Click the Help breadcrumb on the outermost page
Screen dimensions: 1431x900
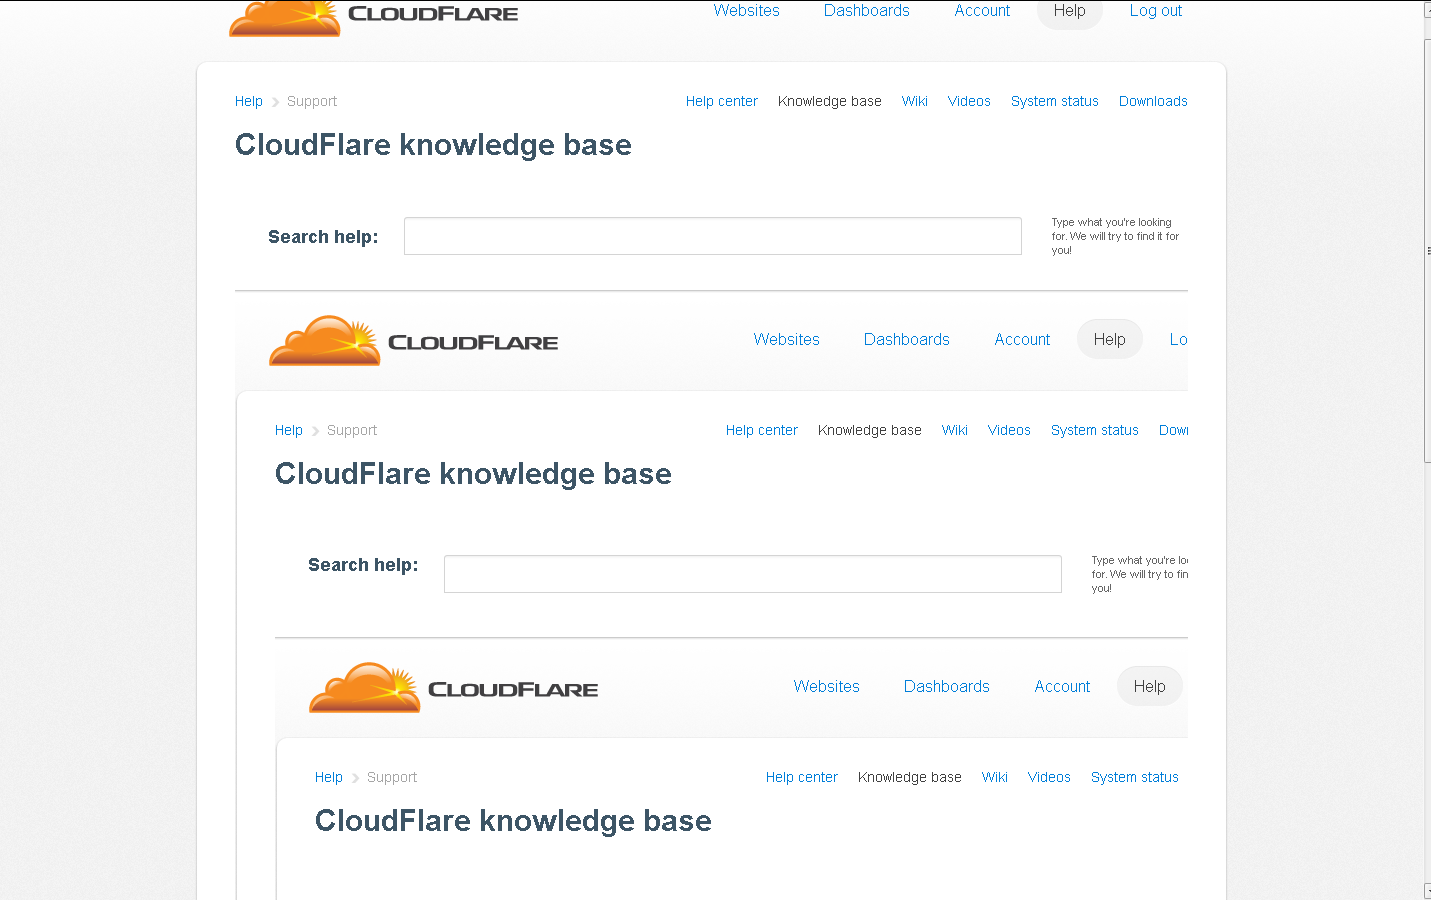click(249, 101)
